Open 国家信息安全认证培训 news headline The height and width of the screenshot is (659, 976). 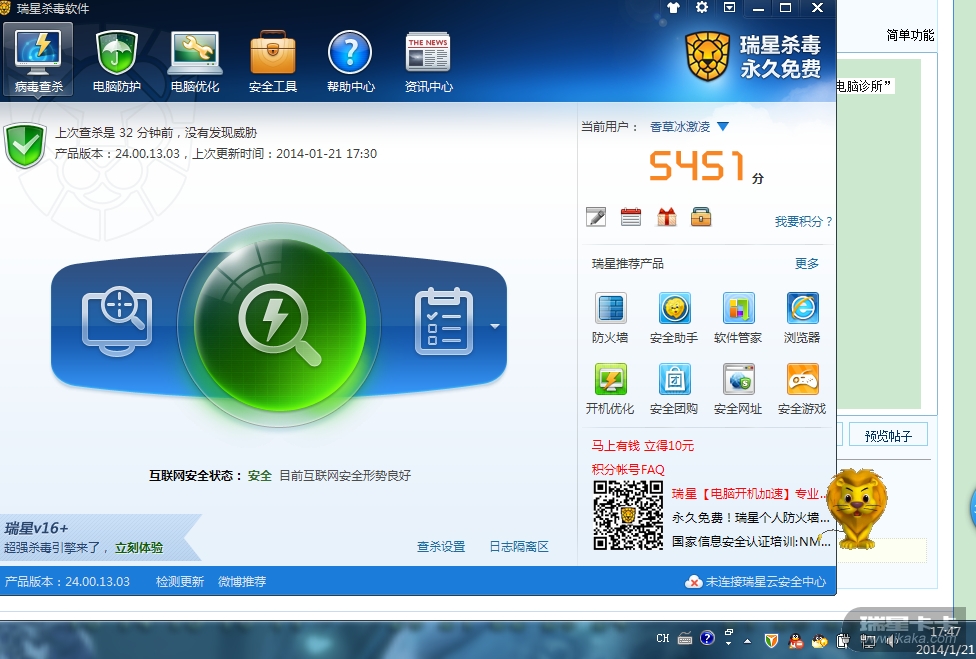[x=751, y=542]
